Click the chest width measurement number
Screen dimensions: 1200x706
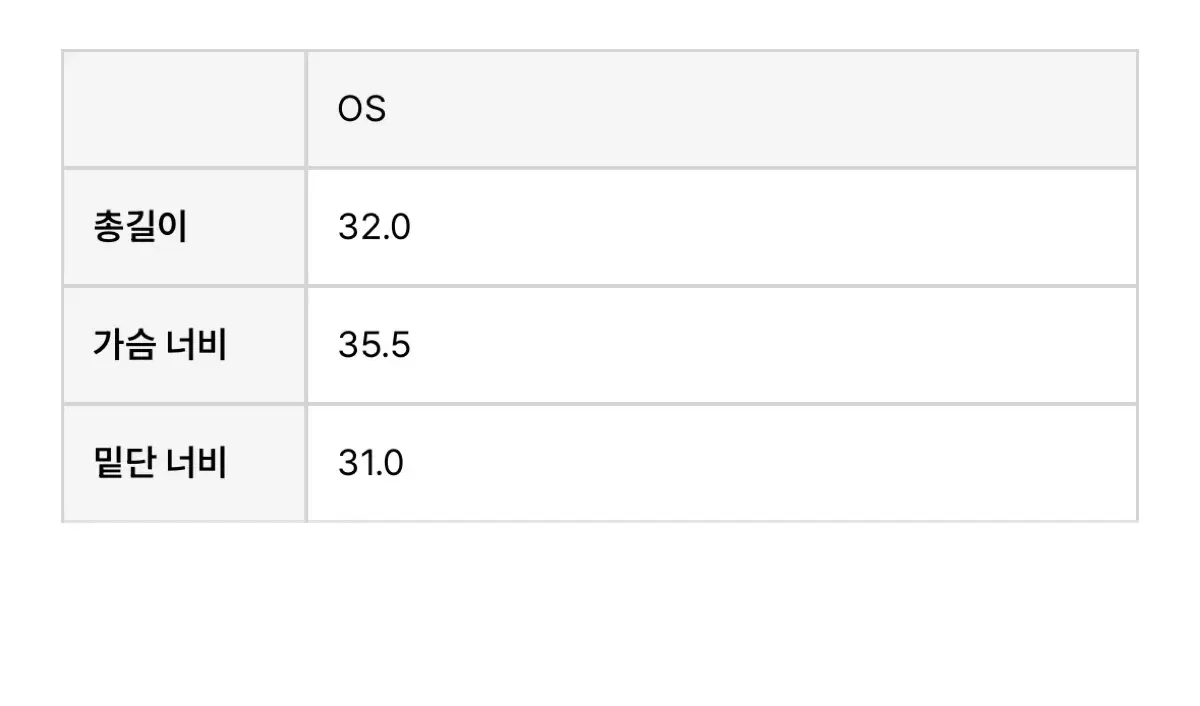point(374,346)
